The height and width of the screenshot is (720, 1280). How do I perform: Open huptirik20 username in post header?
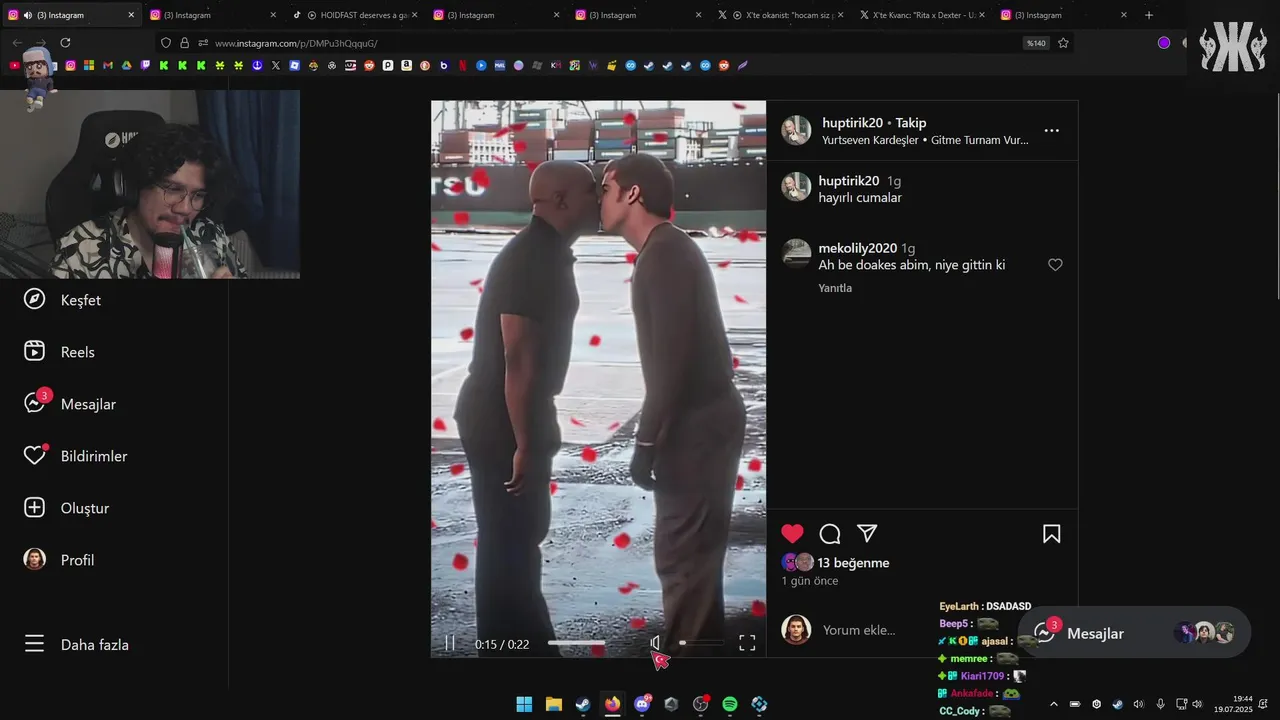(852, 123)
